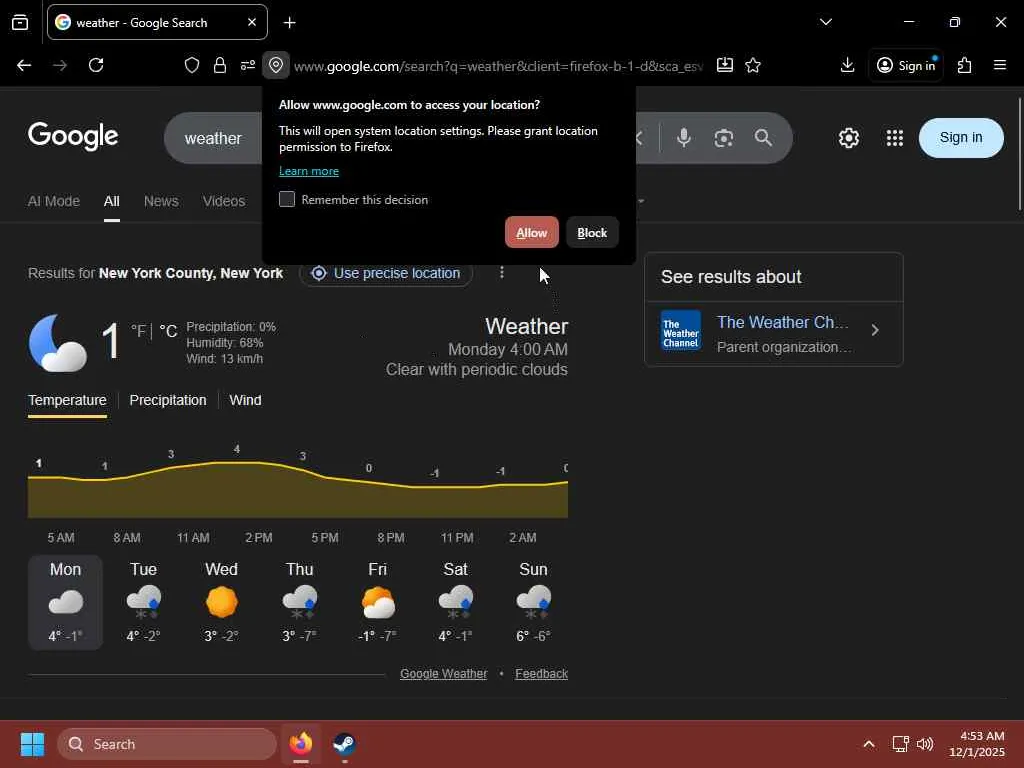Bookmark this page with the star

753,65
